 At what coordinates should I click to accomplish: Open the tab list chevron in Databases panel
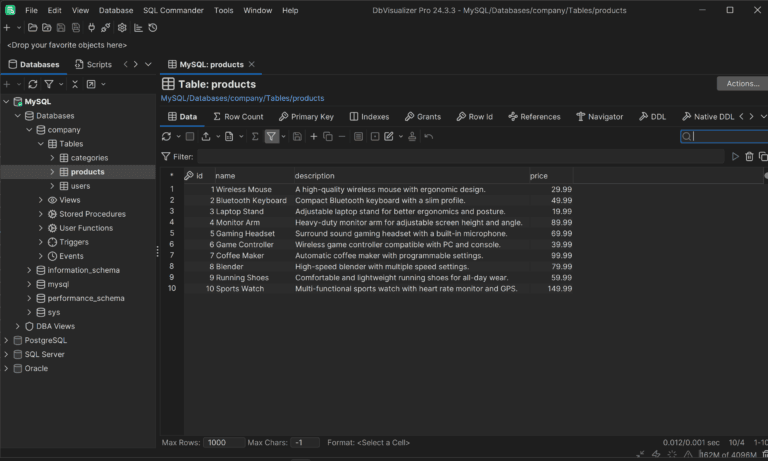(x=148, y=64)
